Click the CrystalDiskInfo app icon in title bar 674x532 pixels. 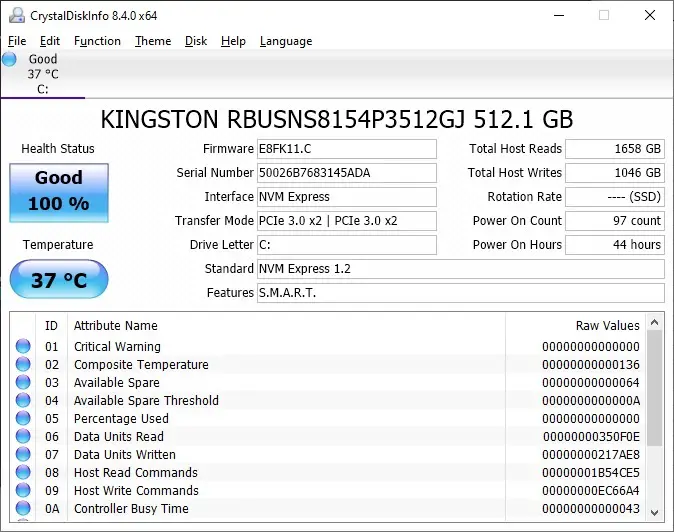tap(17, 15)
